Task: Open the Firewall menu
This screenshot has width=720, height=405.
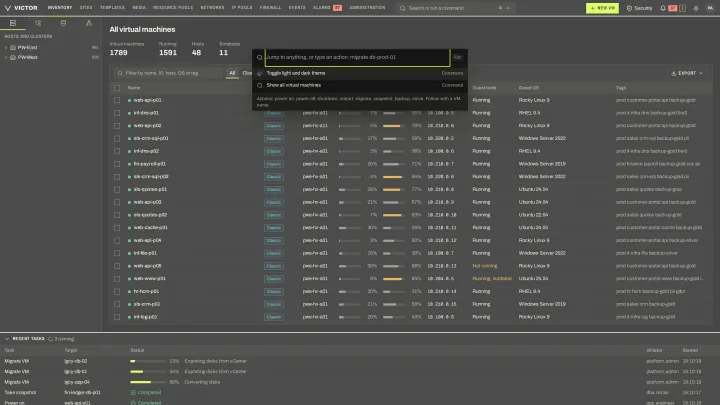Action: [x=270, y=8]
